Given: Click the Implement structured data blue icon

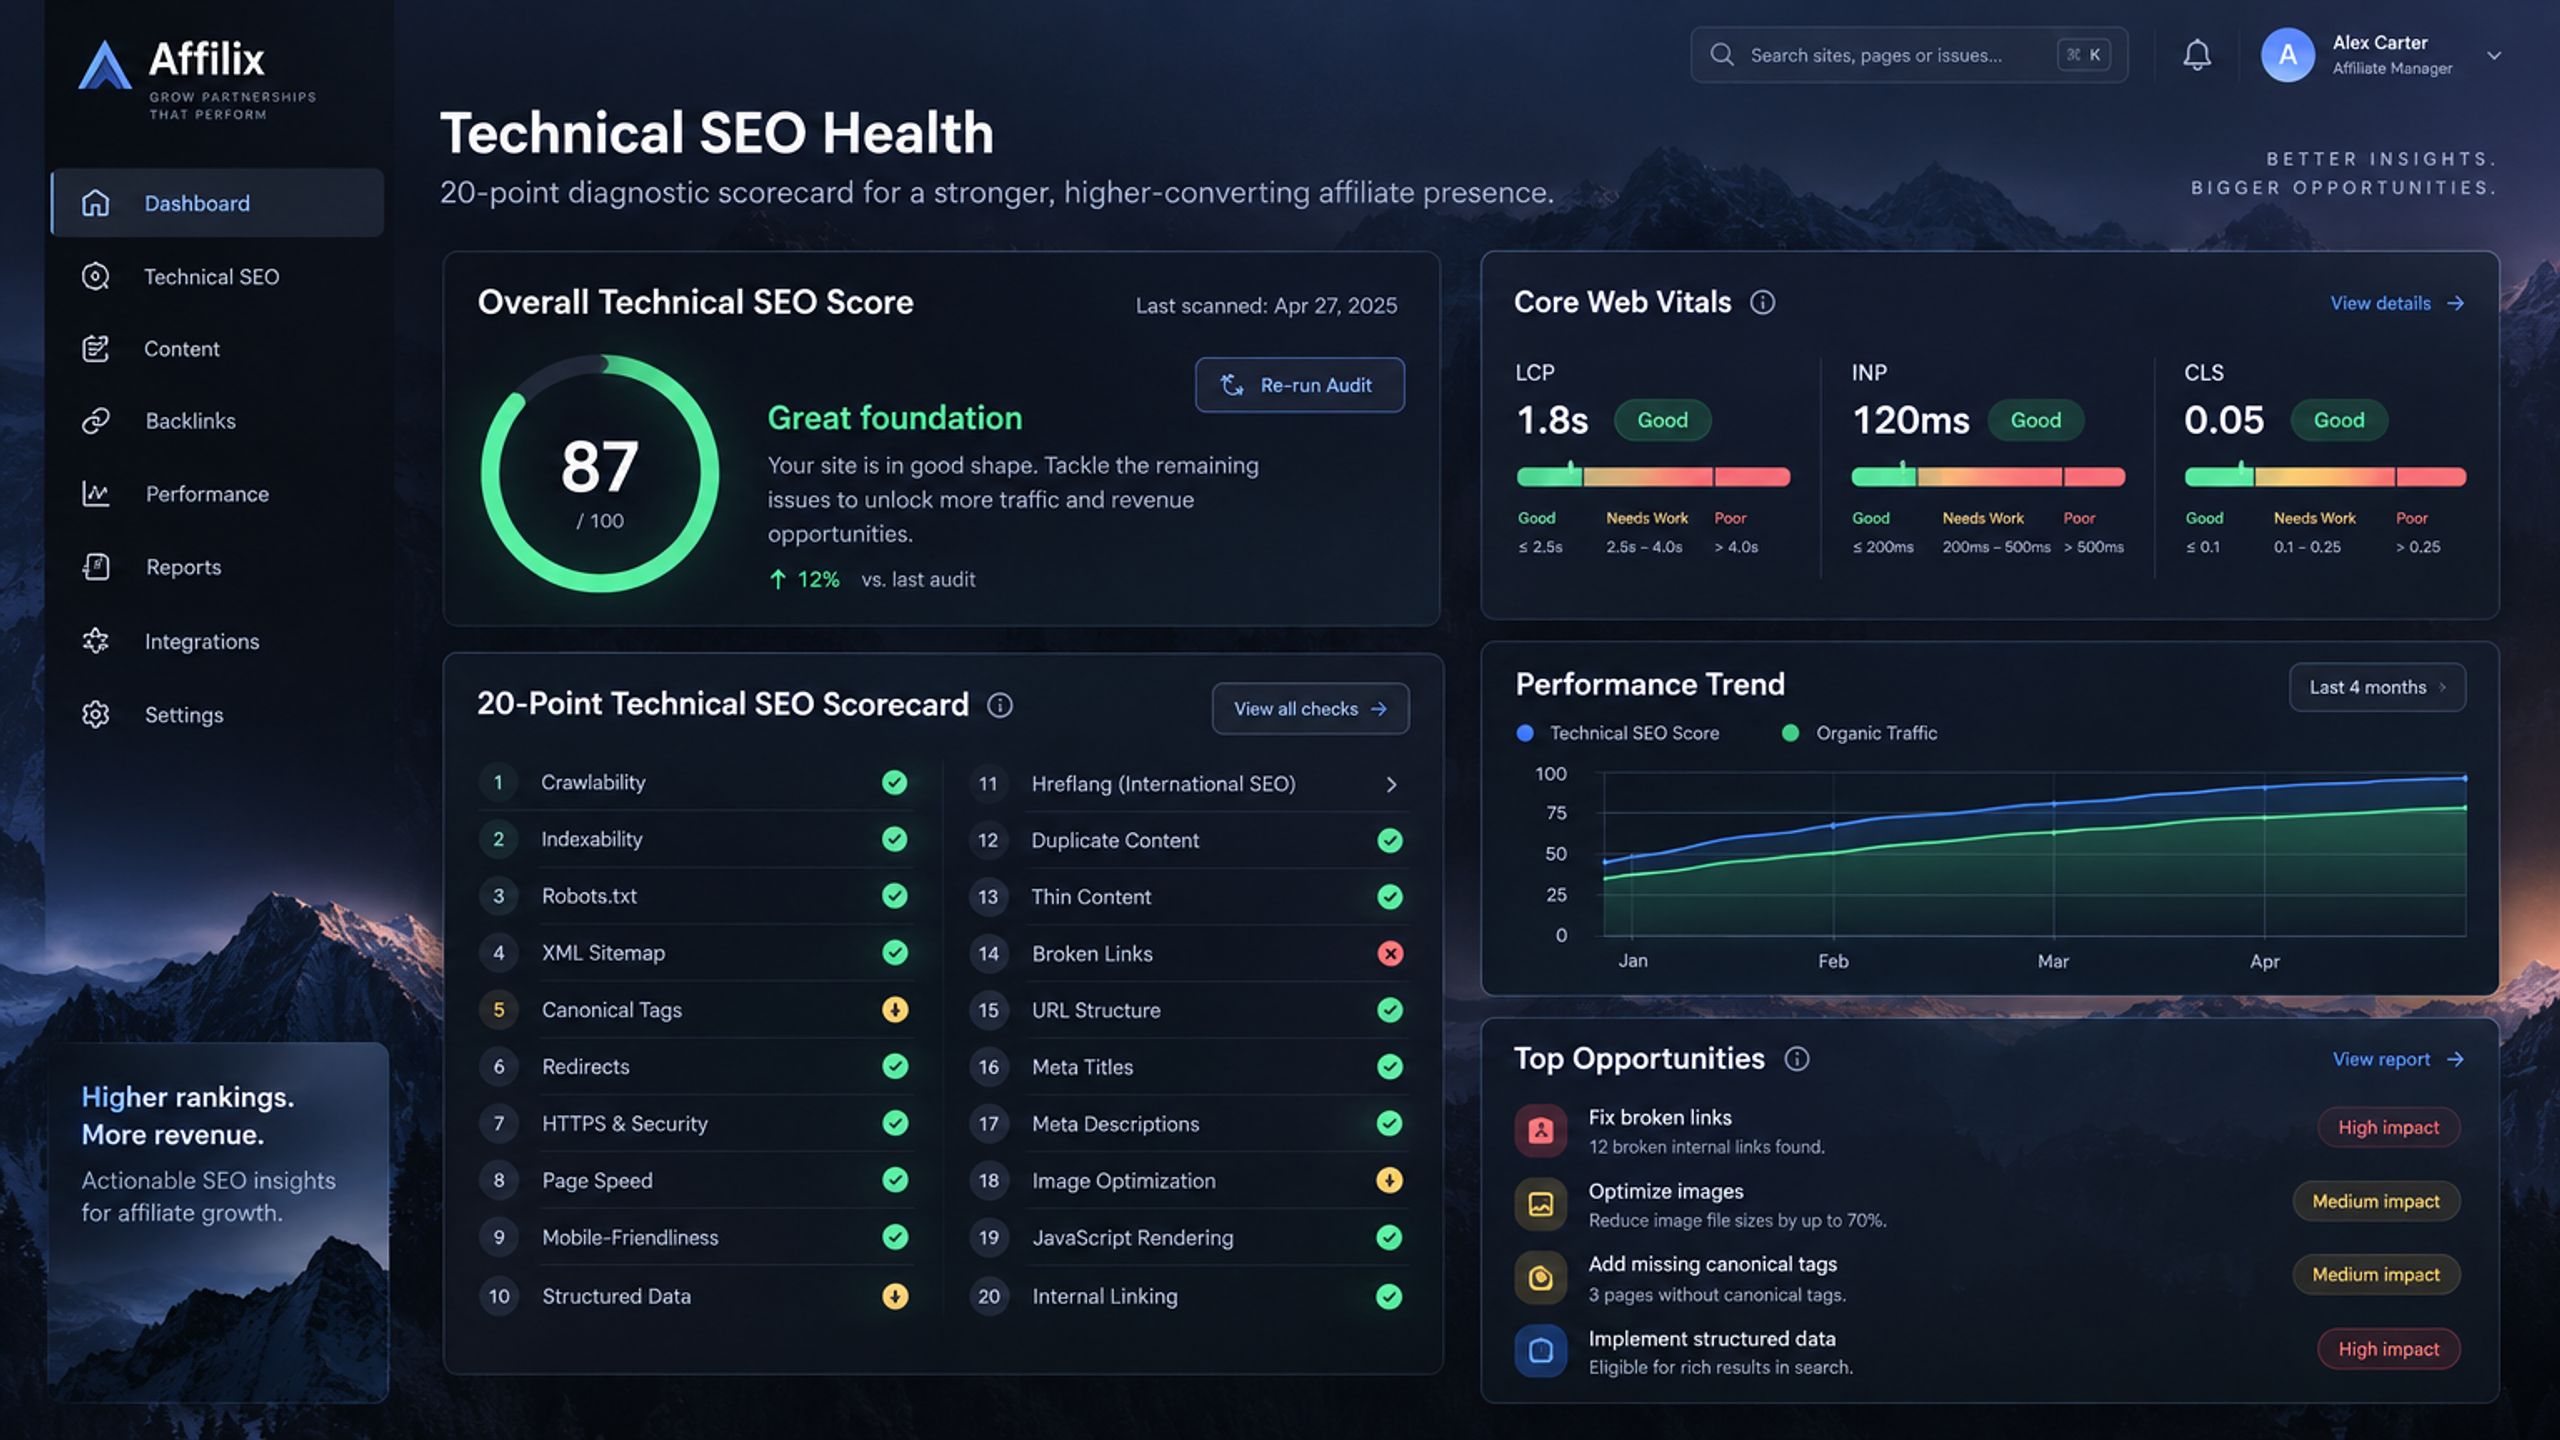Looking at the screenshot, I should (x=1540, y=1351).
